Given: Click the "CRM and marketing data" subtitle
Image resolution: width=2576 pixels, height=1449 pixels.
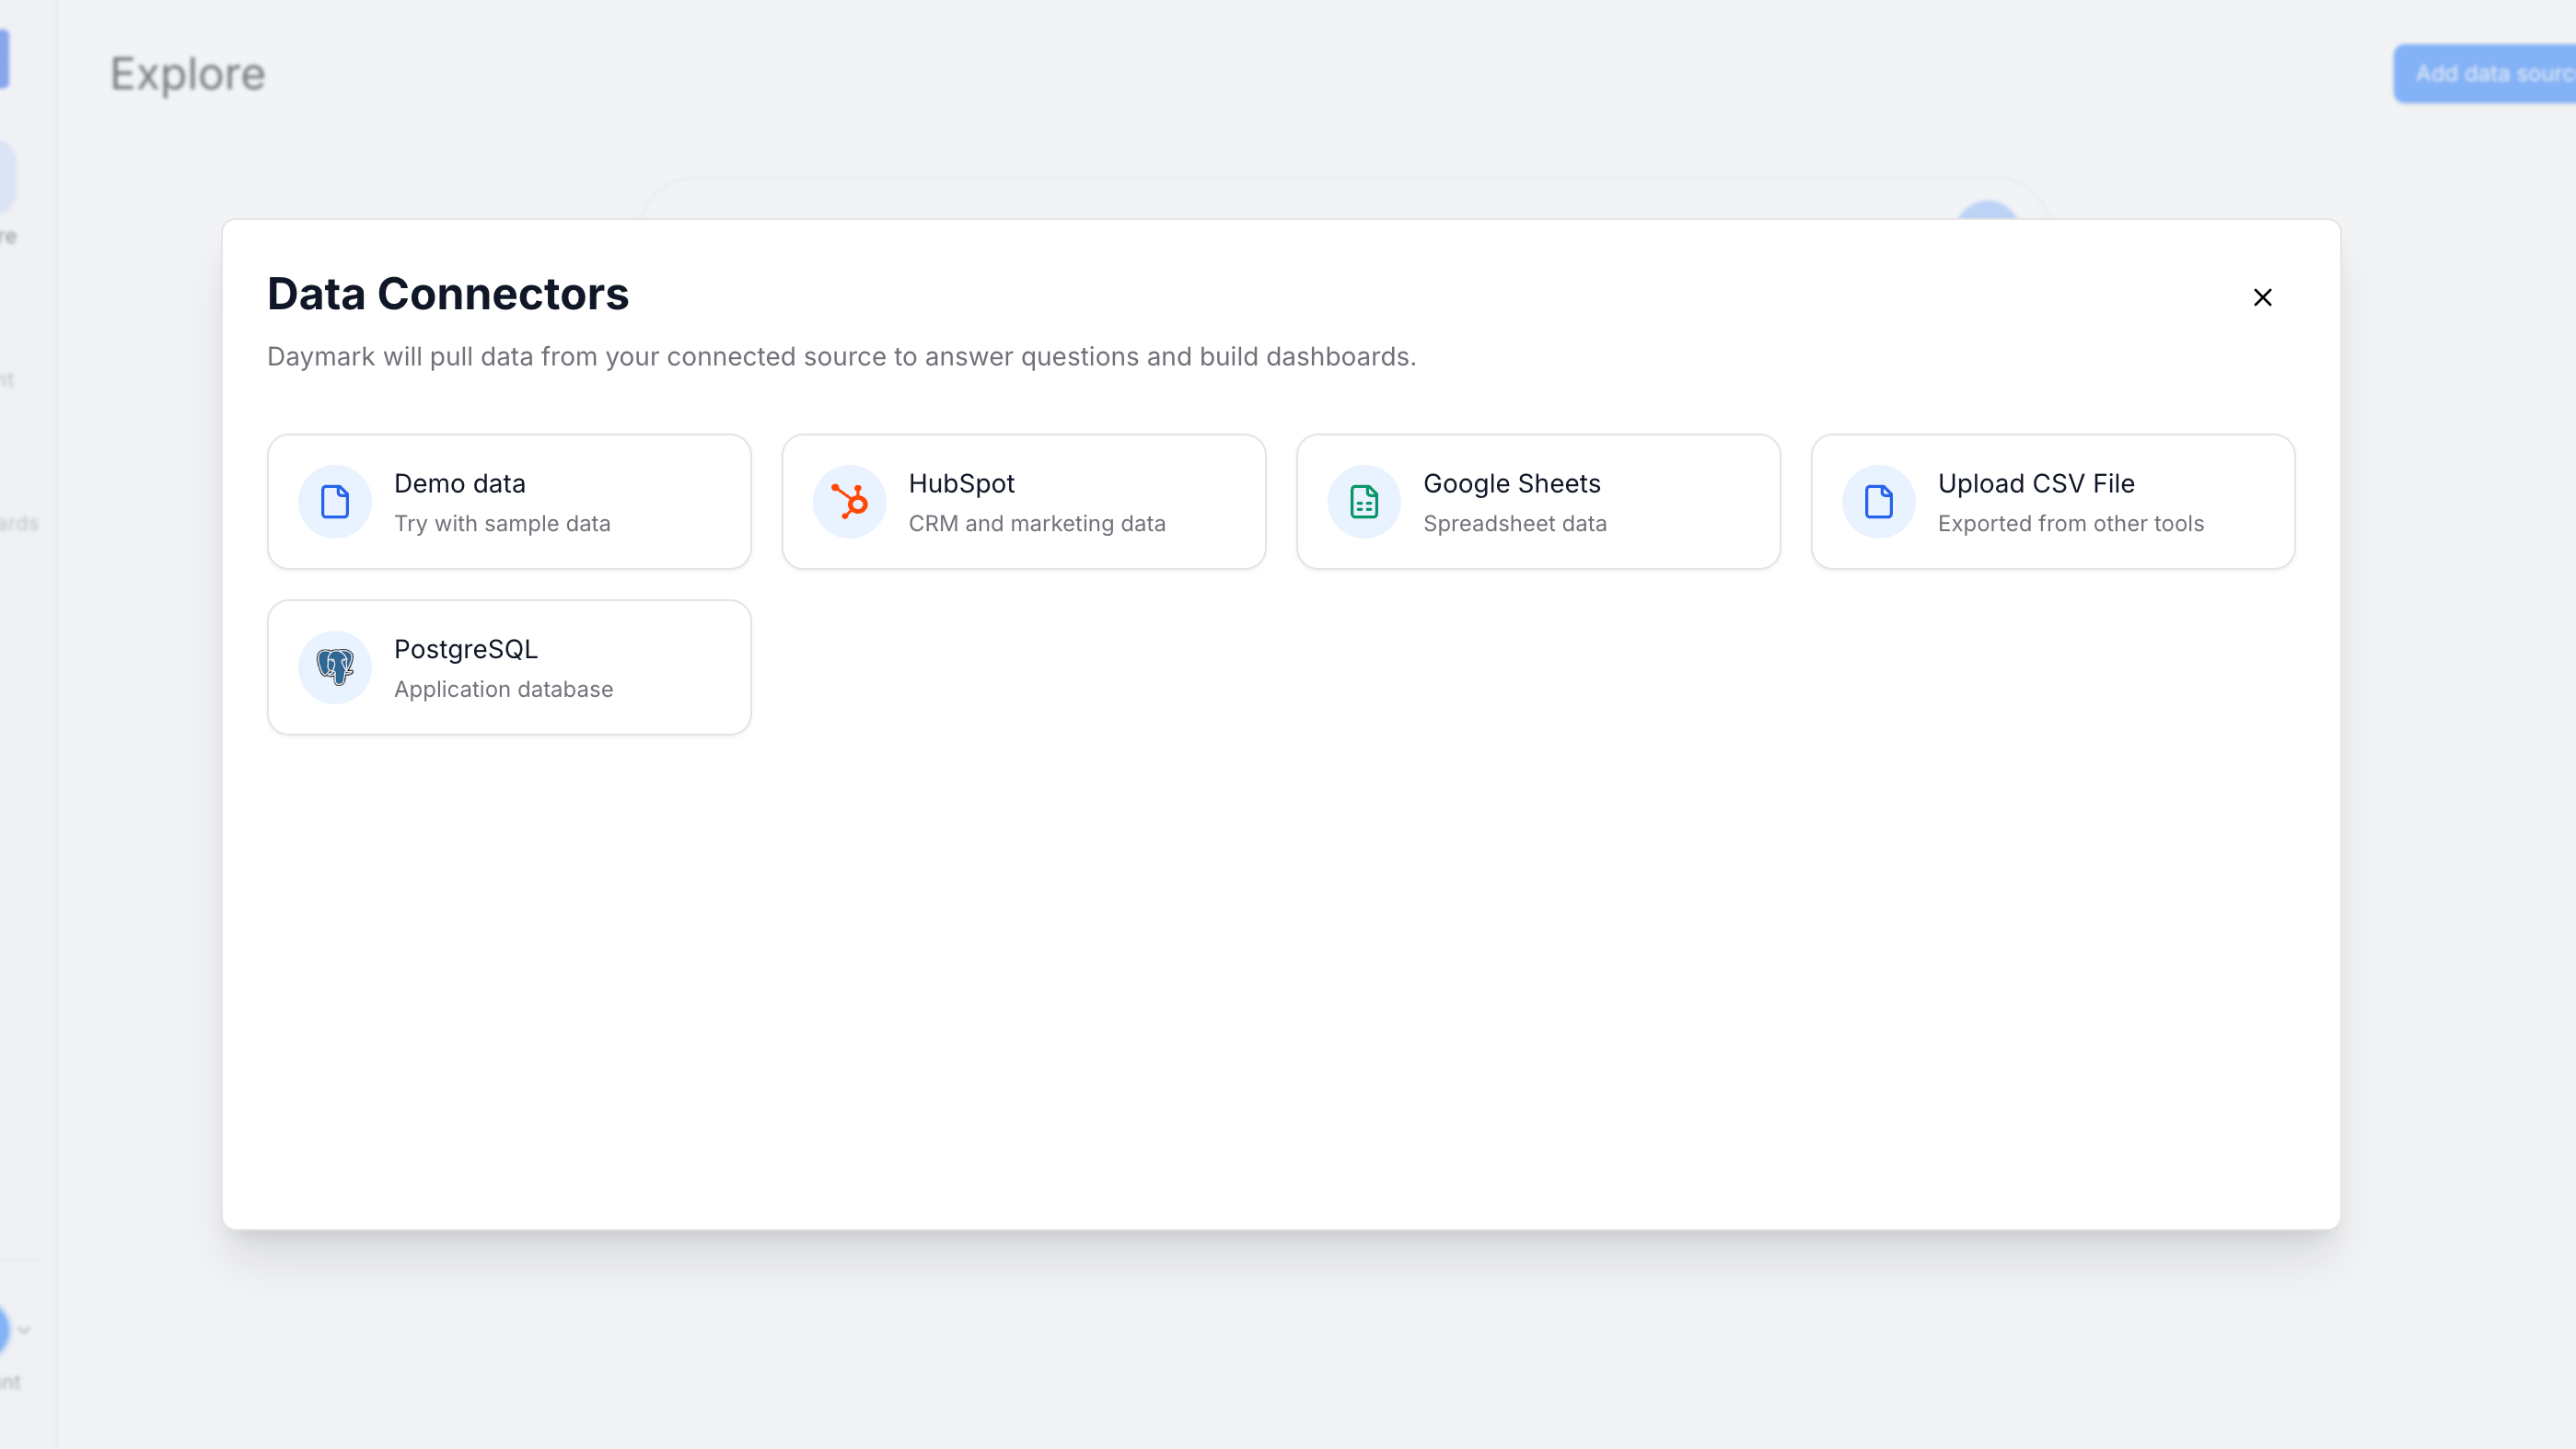Looking at the screenshot, I should click(1036, 523).
